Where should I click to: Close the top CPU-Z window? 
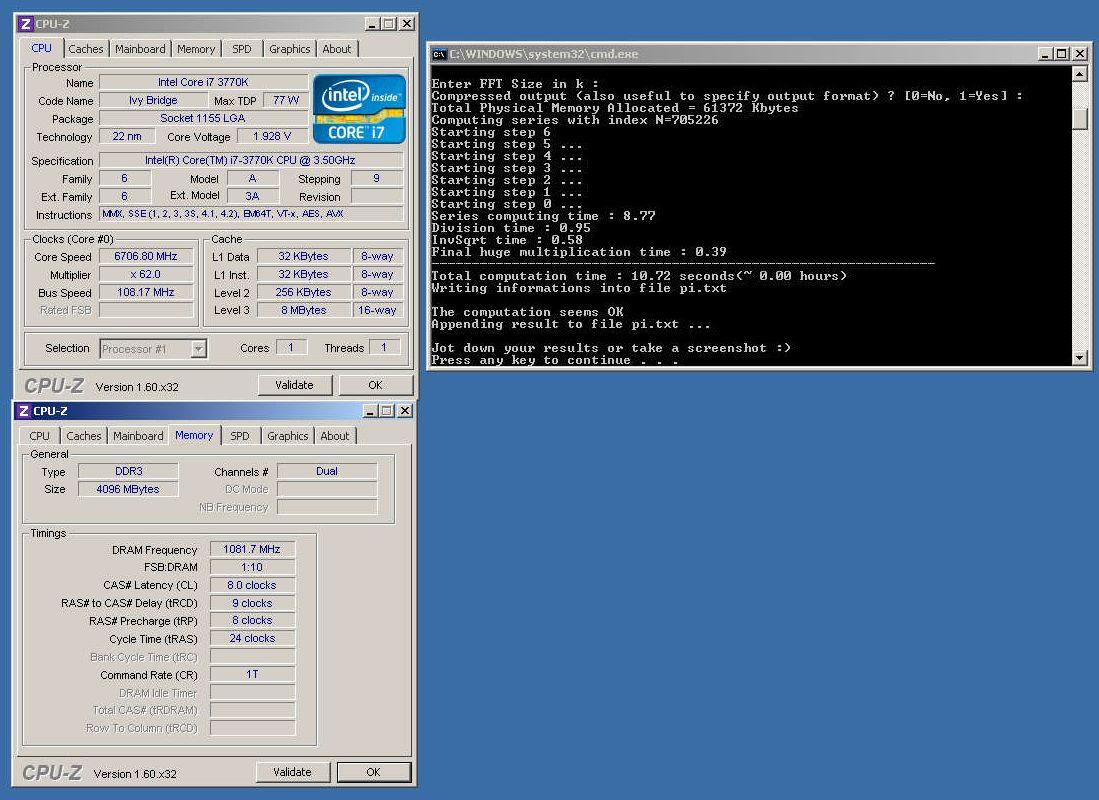(x=407, y=24)
